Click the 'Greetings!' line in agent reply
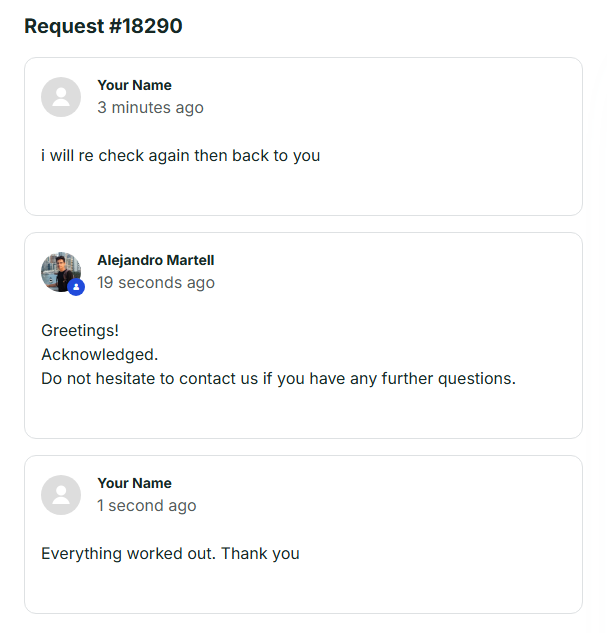 point(79,330)
